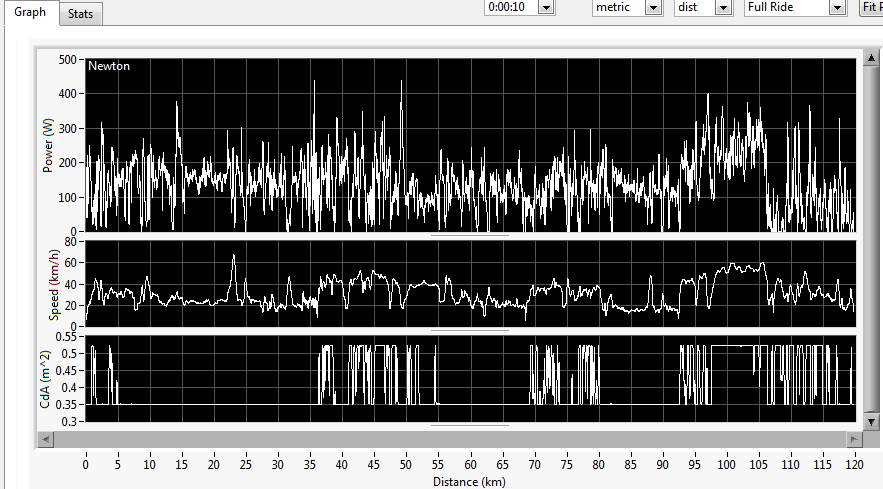The image size is (883, 489).
Task: Open the dist x-axis dropdown
Action: (x=720, y=7)
